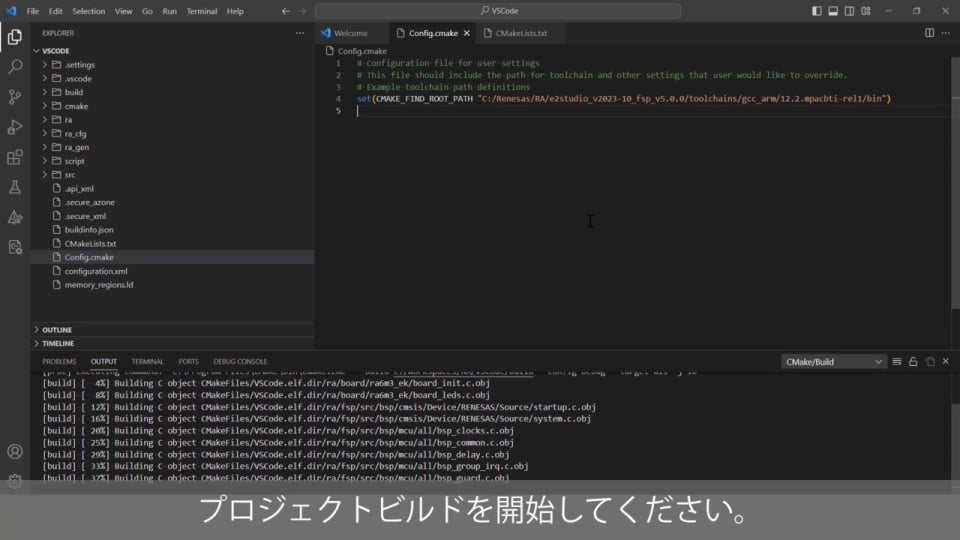Open the Terminal menu
The width and height of the screenshot is (960, 540).
pos(202,11)
